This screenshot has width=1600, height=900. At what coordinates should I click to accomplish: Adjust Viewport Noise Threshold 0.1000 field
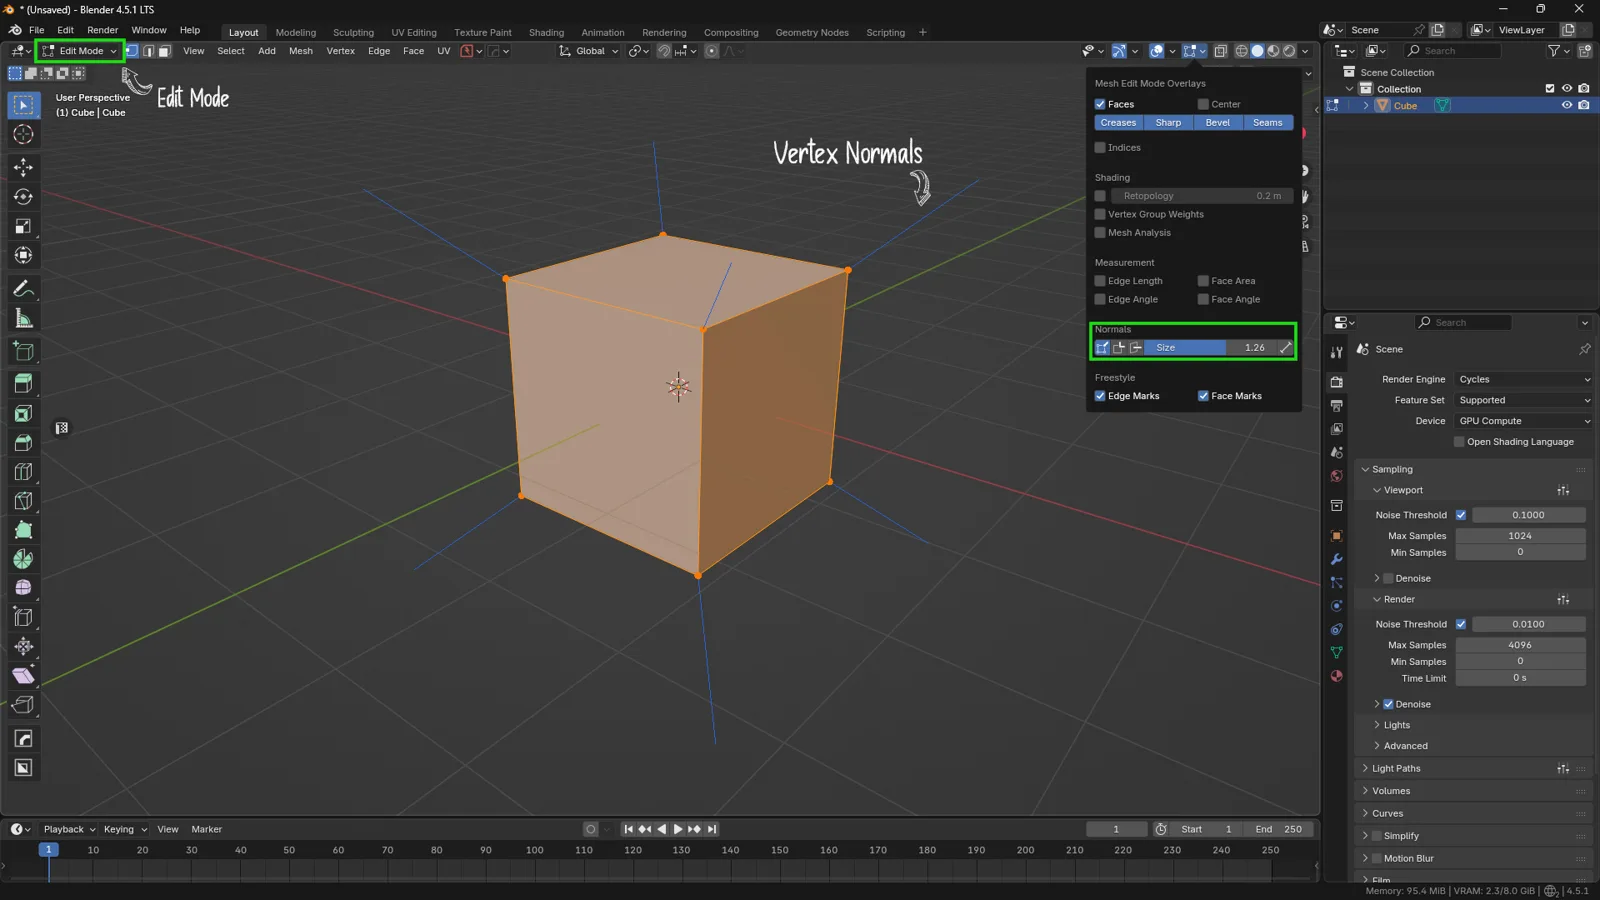1528,515
